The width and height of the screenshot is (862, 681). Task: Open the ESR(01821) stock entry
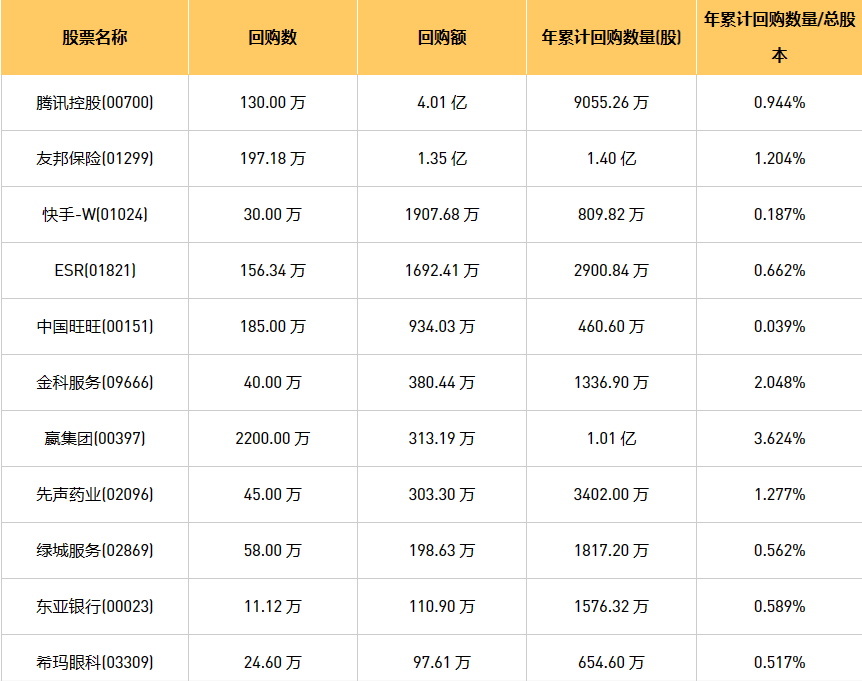(94, 270)
